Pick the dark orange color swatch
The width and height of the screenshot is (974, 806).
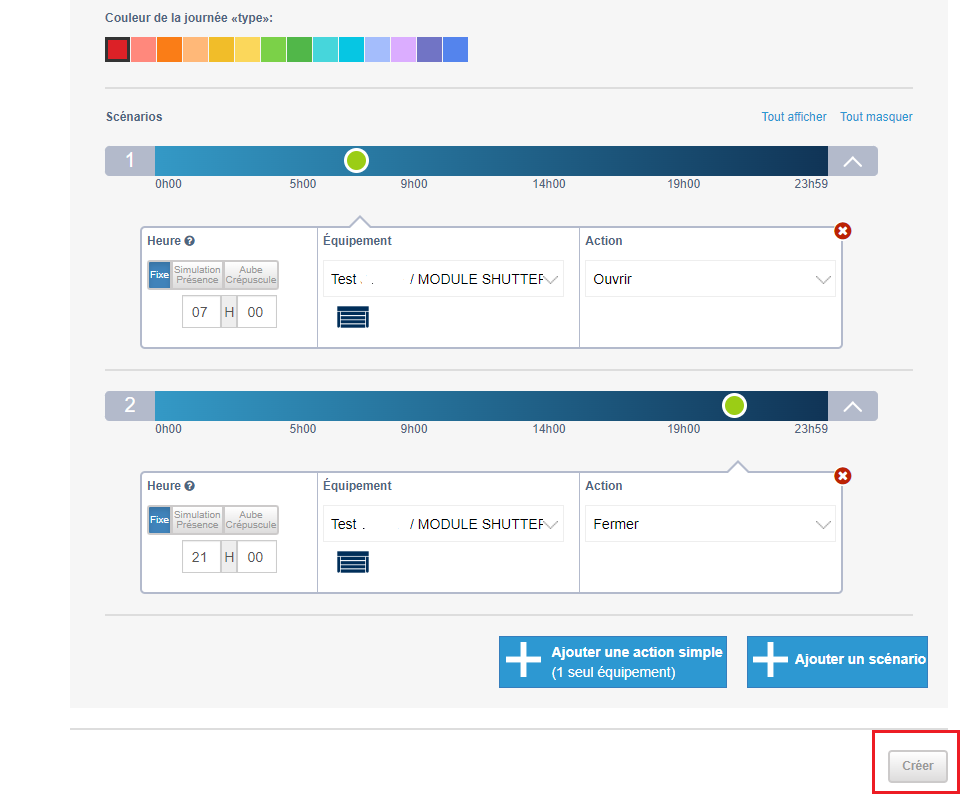(170, 50)
